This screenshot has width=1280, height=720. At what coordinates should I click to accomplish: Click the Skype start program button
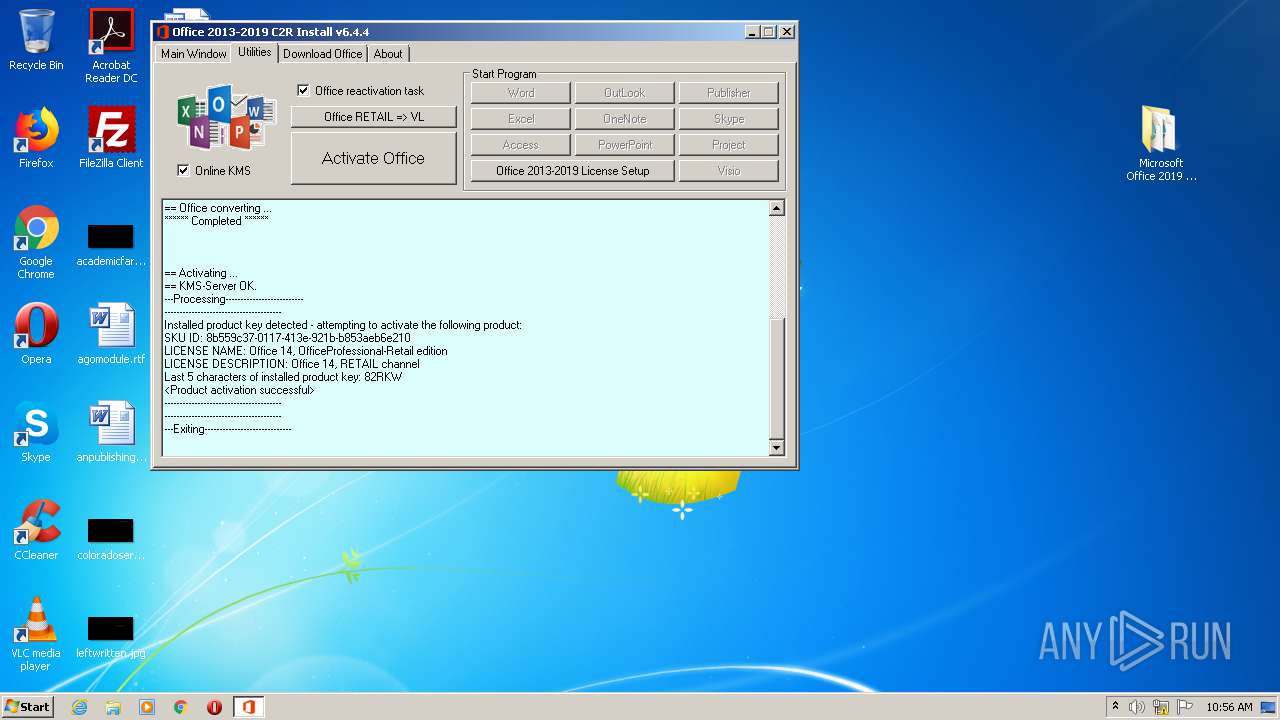pyautogui.click(x=729, y=119)
